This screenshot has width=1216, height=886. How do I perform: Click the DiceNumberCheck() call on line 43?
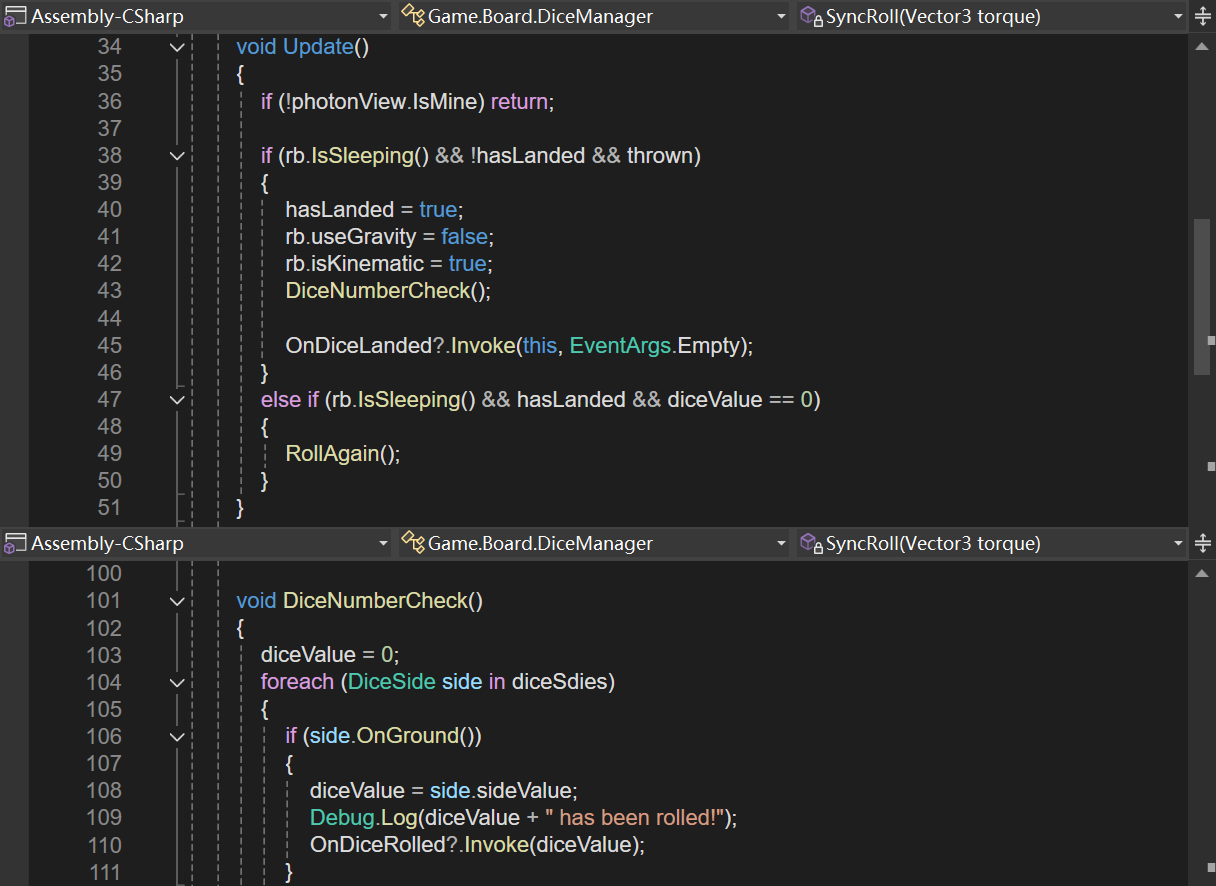point(389,290)
